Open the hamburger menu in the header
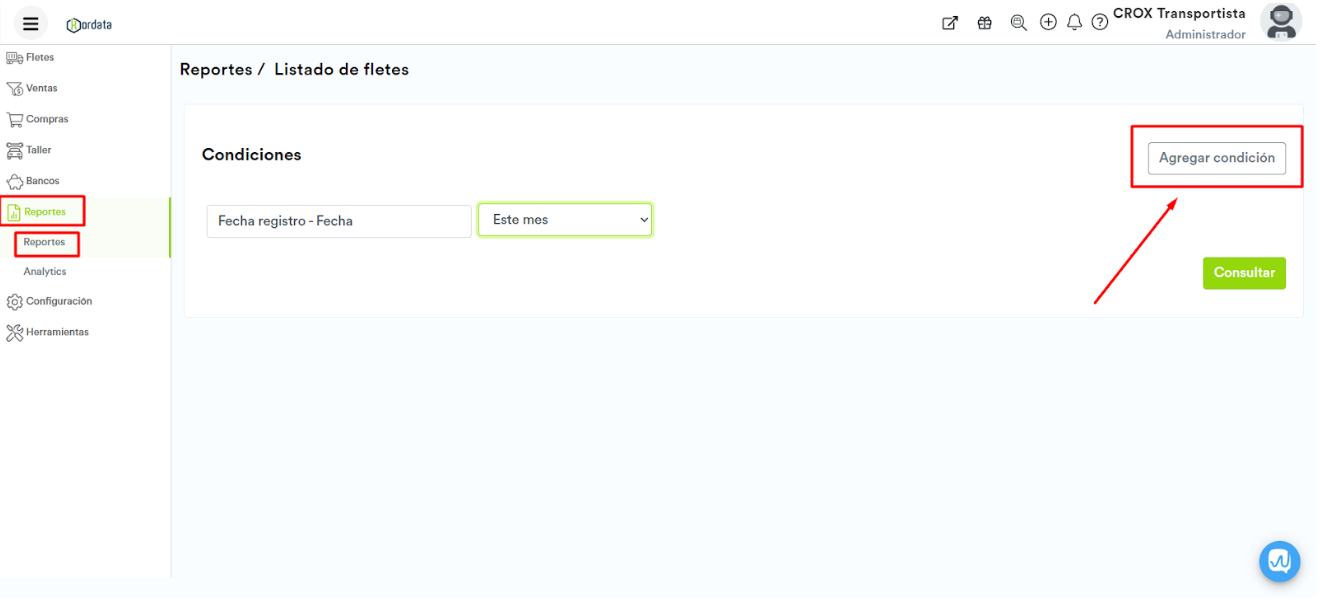 tap(31, 24)
